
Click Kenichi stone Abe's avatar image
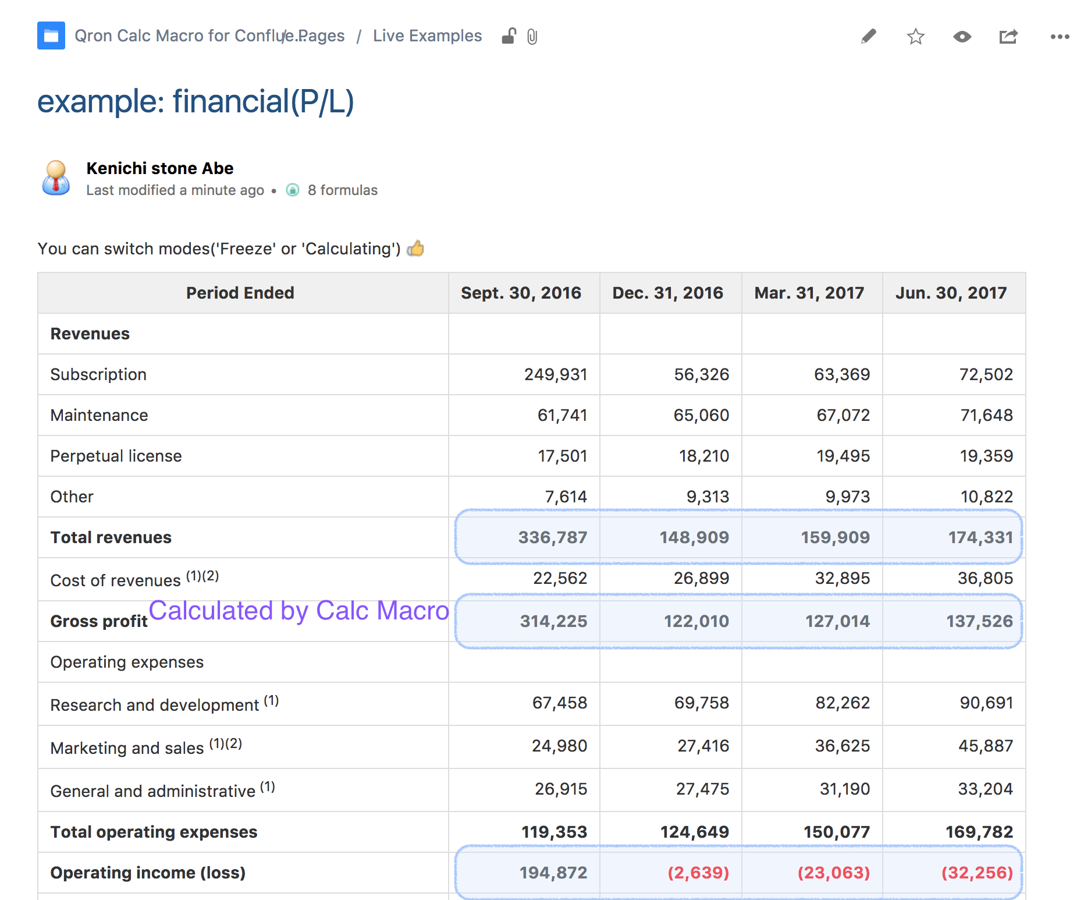click(x=56, y=179)
